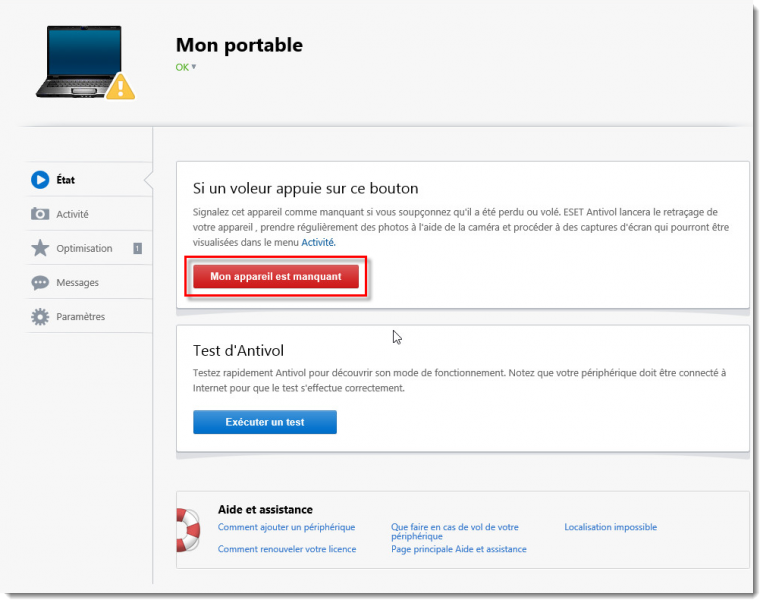Open the Localisation impossible link
Image resolution: width=760 pixels, height=600 pixels.
tap(611, 527)
